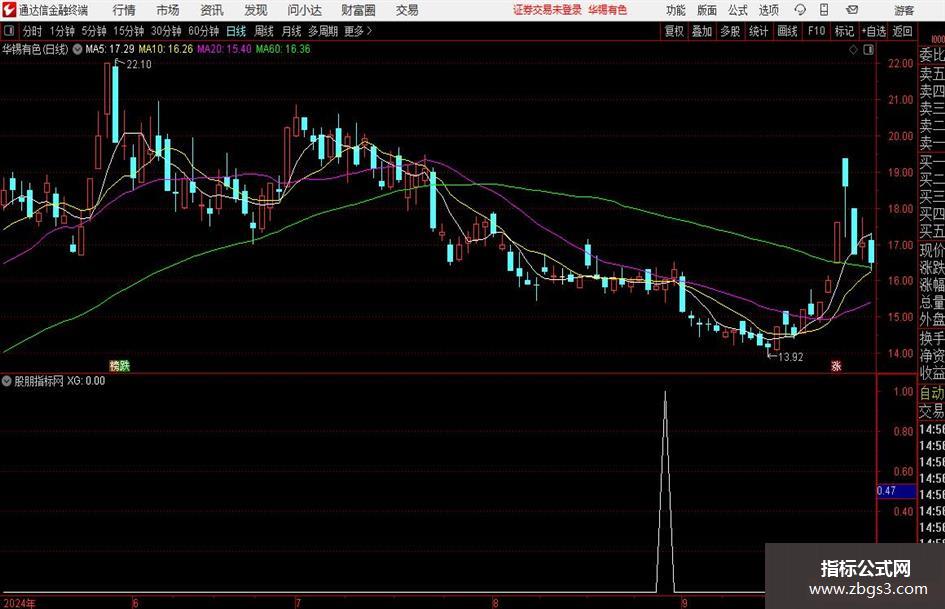Screen dimensions: 945x609
Task: Click the 22.00 price axis label
Action: pos(901,64)
